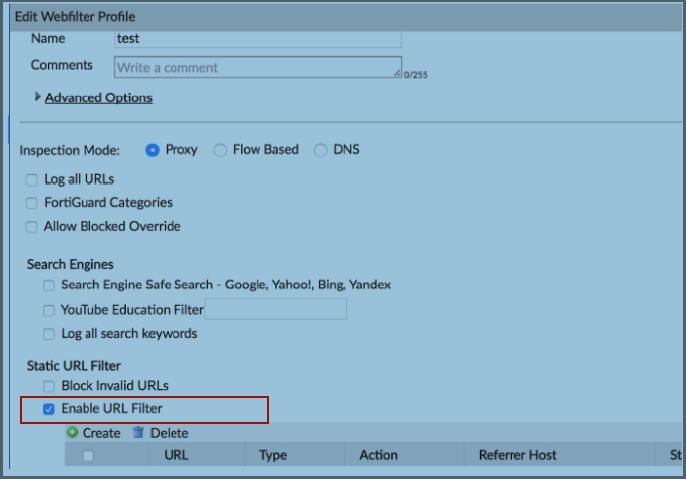Sort by the Action column header
Screen dimensions: 686x481
pos(378,455)
